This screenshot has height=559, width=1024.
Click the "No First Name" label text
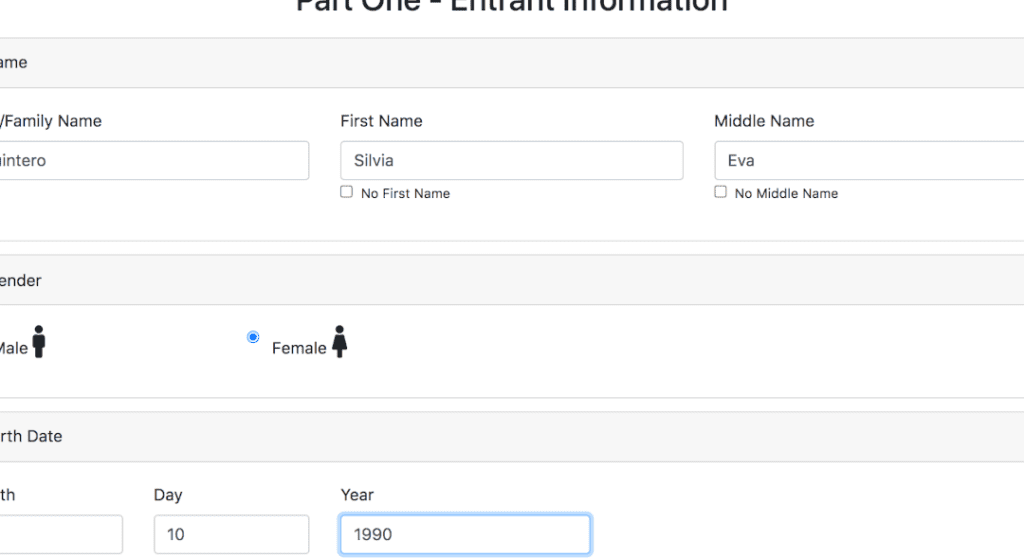(405, 194)
